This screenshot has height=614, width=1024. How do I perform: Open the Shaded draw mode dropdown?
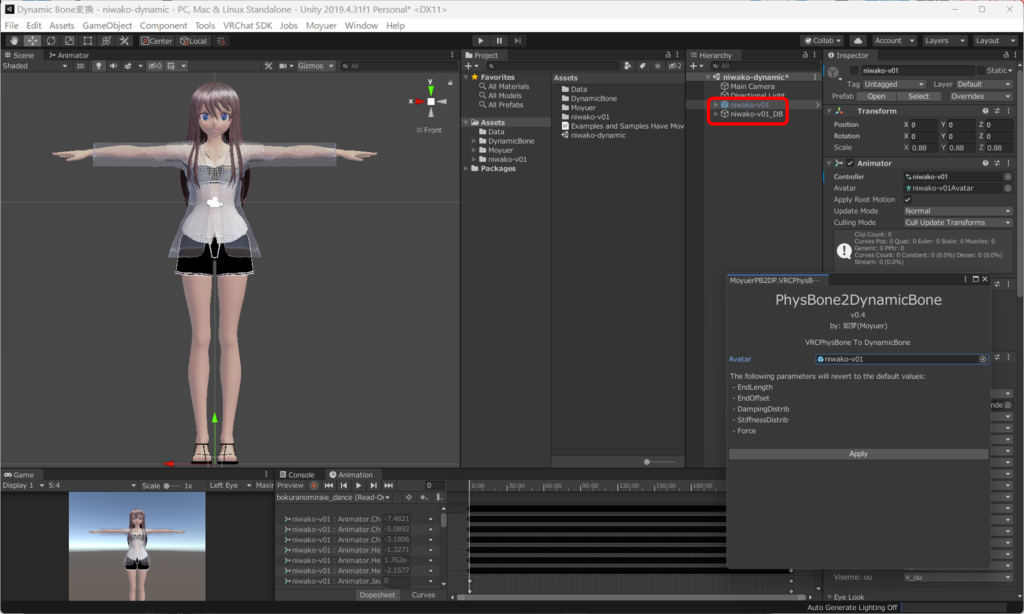pyautogui.click(x=34, y=66)
